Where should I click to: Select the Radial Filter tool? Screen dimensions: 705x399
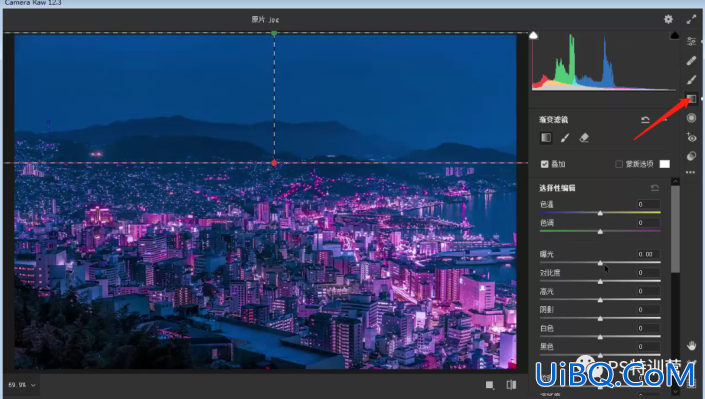[692, 118]
